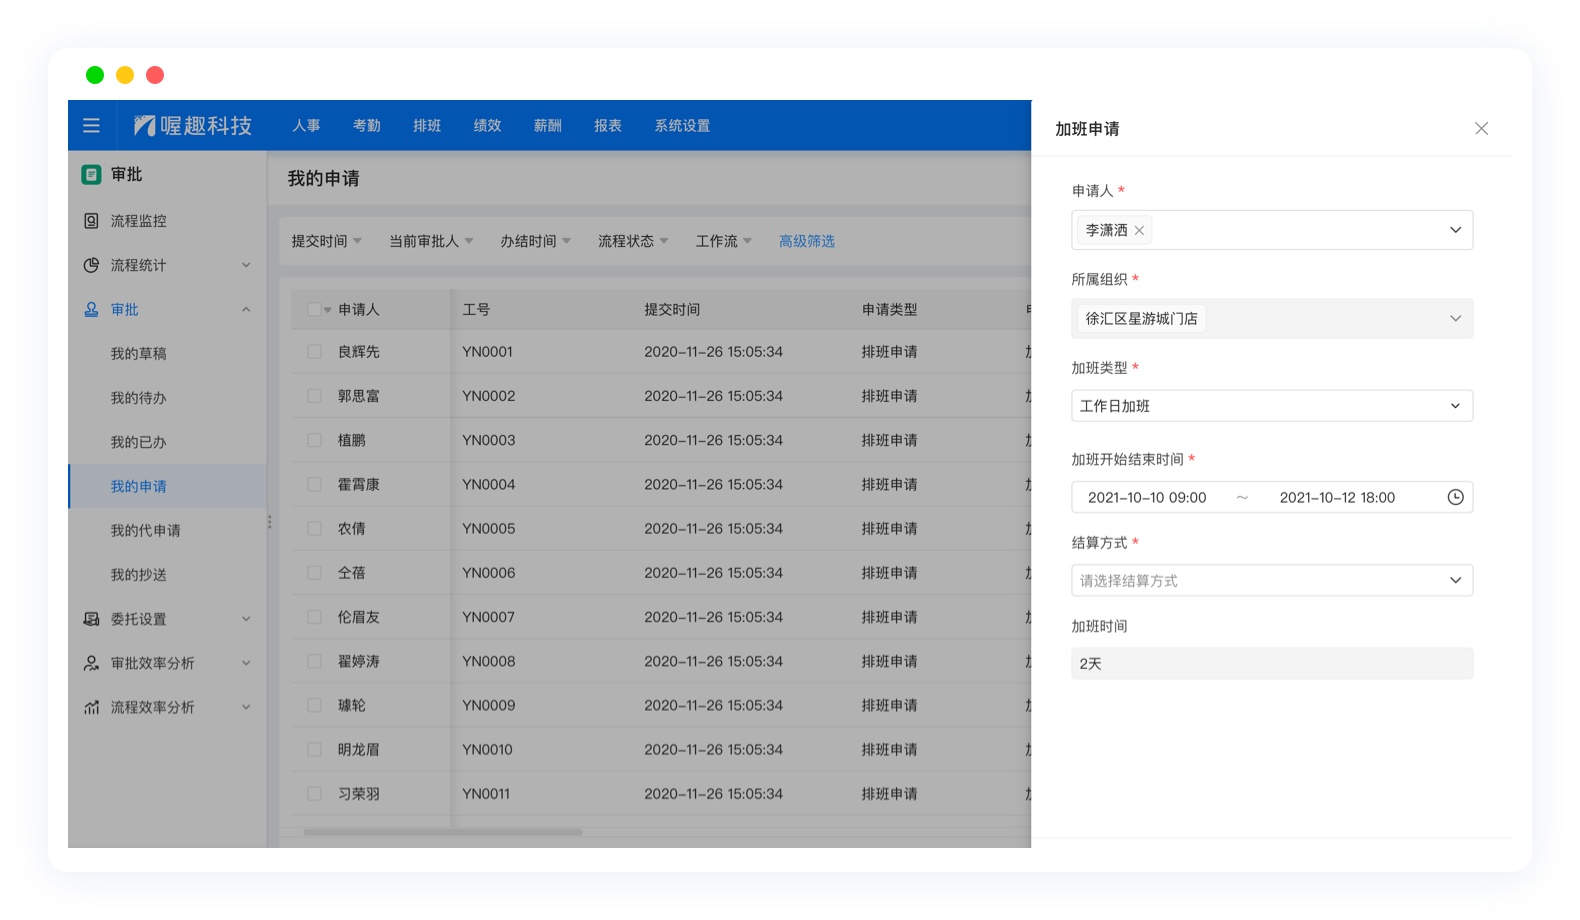This screenshot has width=1580, height=920.
Task: Click the 喔趣科技 logo
Action: point(193,125)
